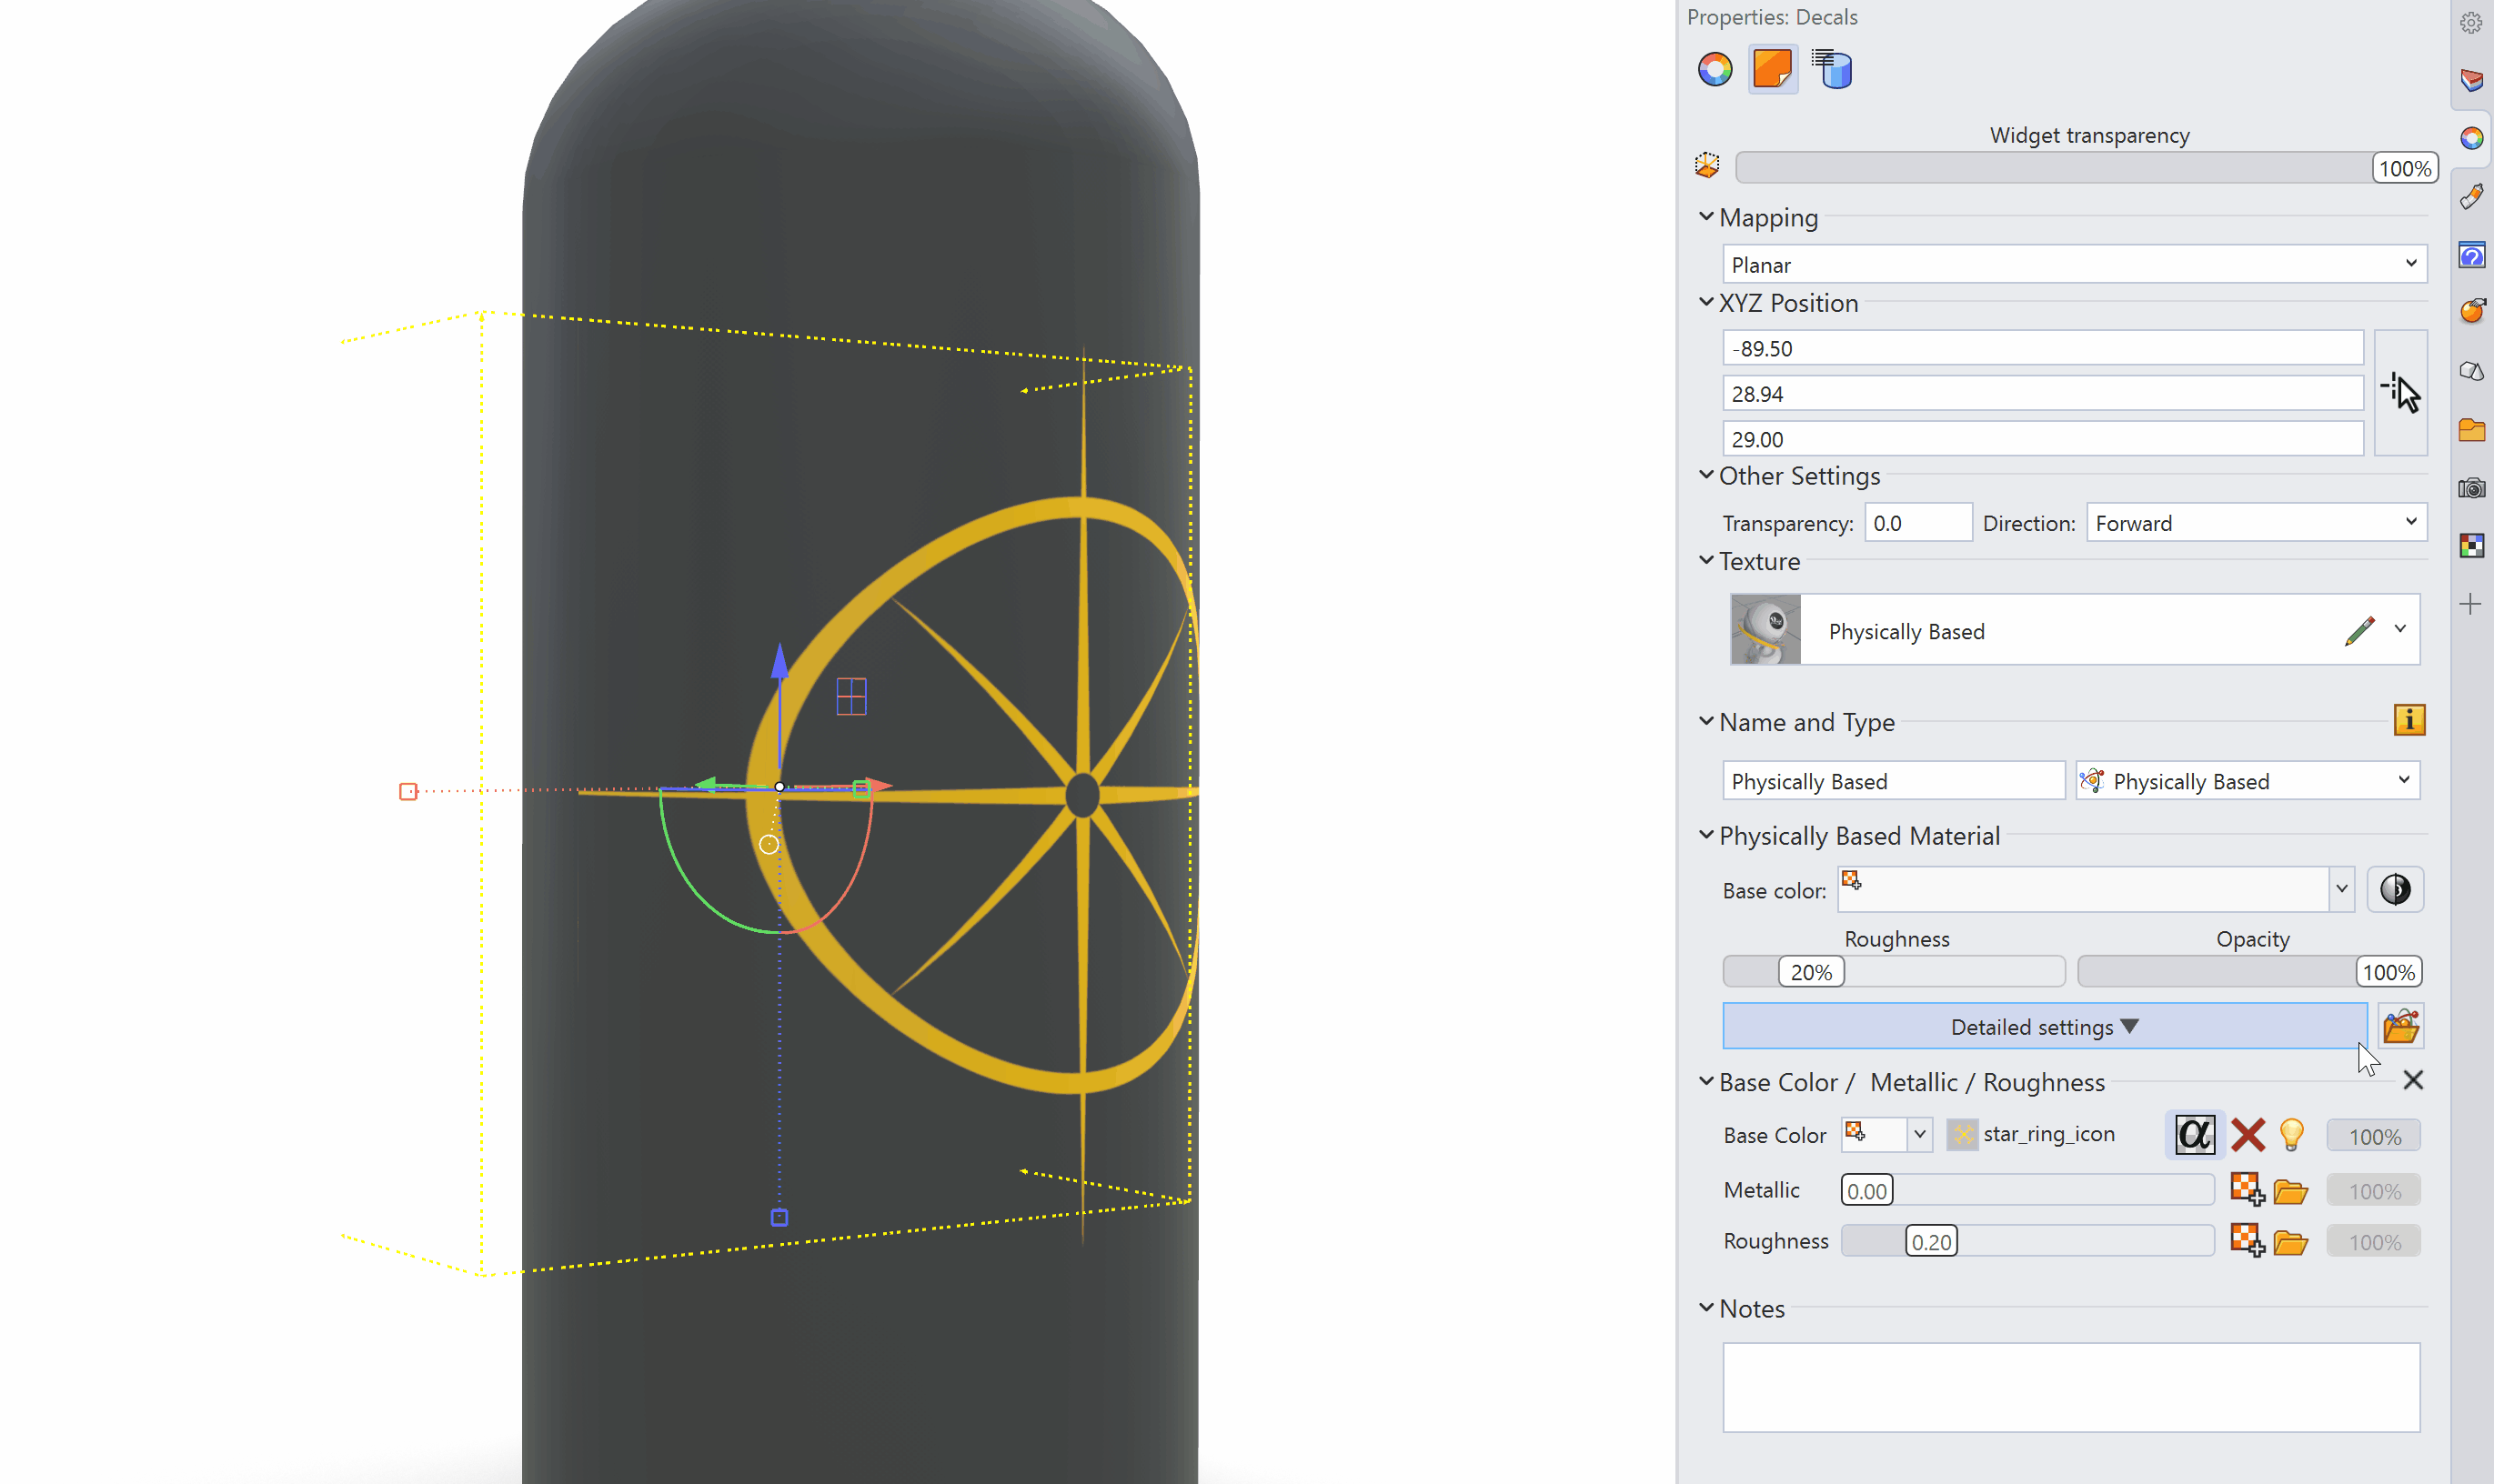Add a new texture for Roughness row
The height and width of the screenshot is (1484, 2494).
click(2248, 1241)
